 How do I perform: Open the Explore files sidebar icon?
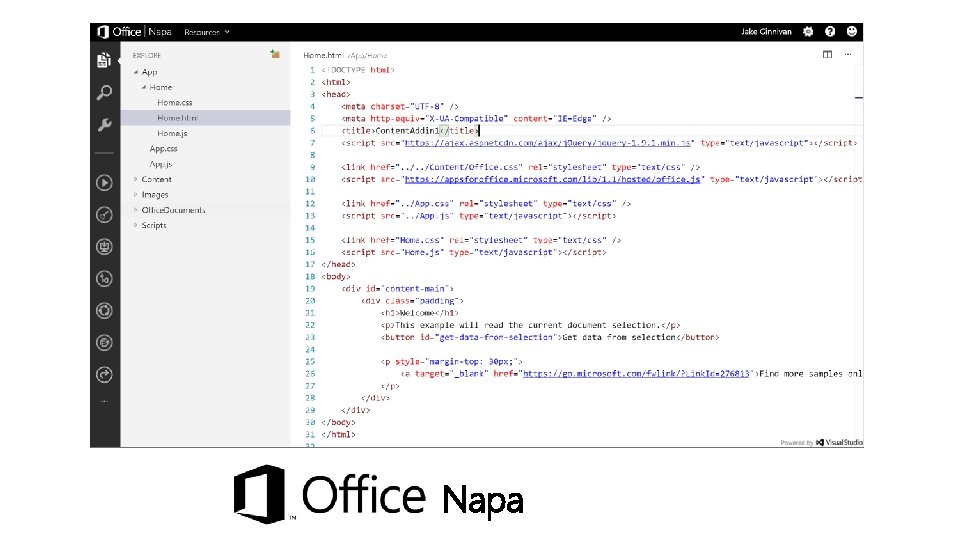pos(104,61)
